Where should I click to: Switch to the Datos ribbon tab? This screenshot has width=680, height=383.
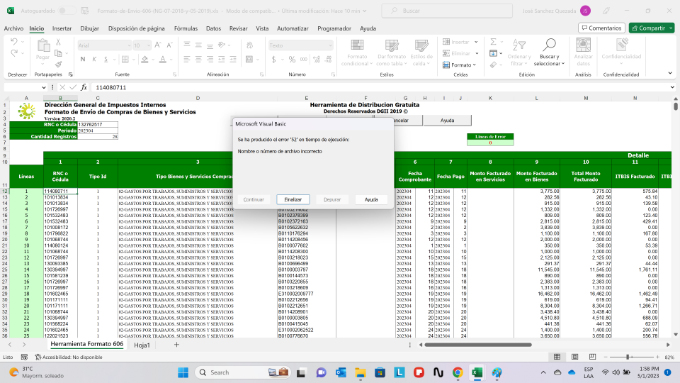click(213, 29)
